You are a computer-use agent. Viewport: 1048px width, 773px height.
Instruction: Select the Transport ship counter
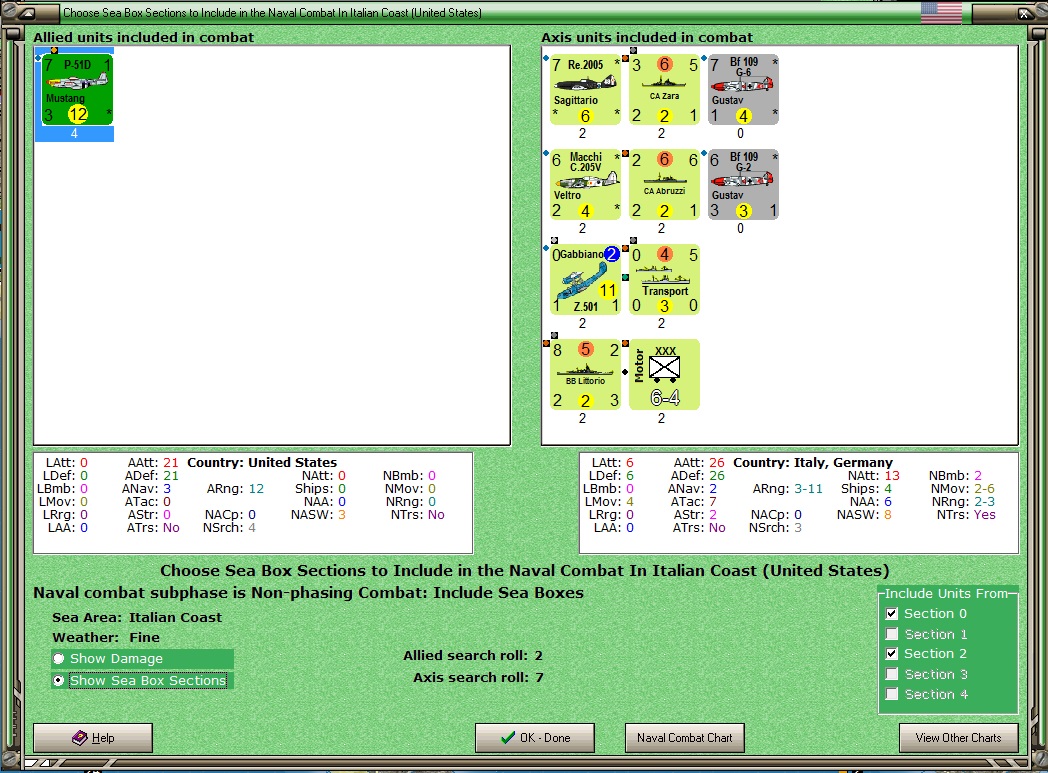pyautogui.click(x=664, y=279)
